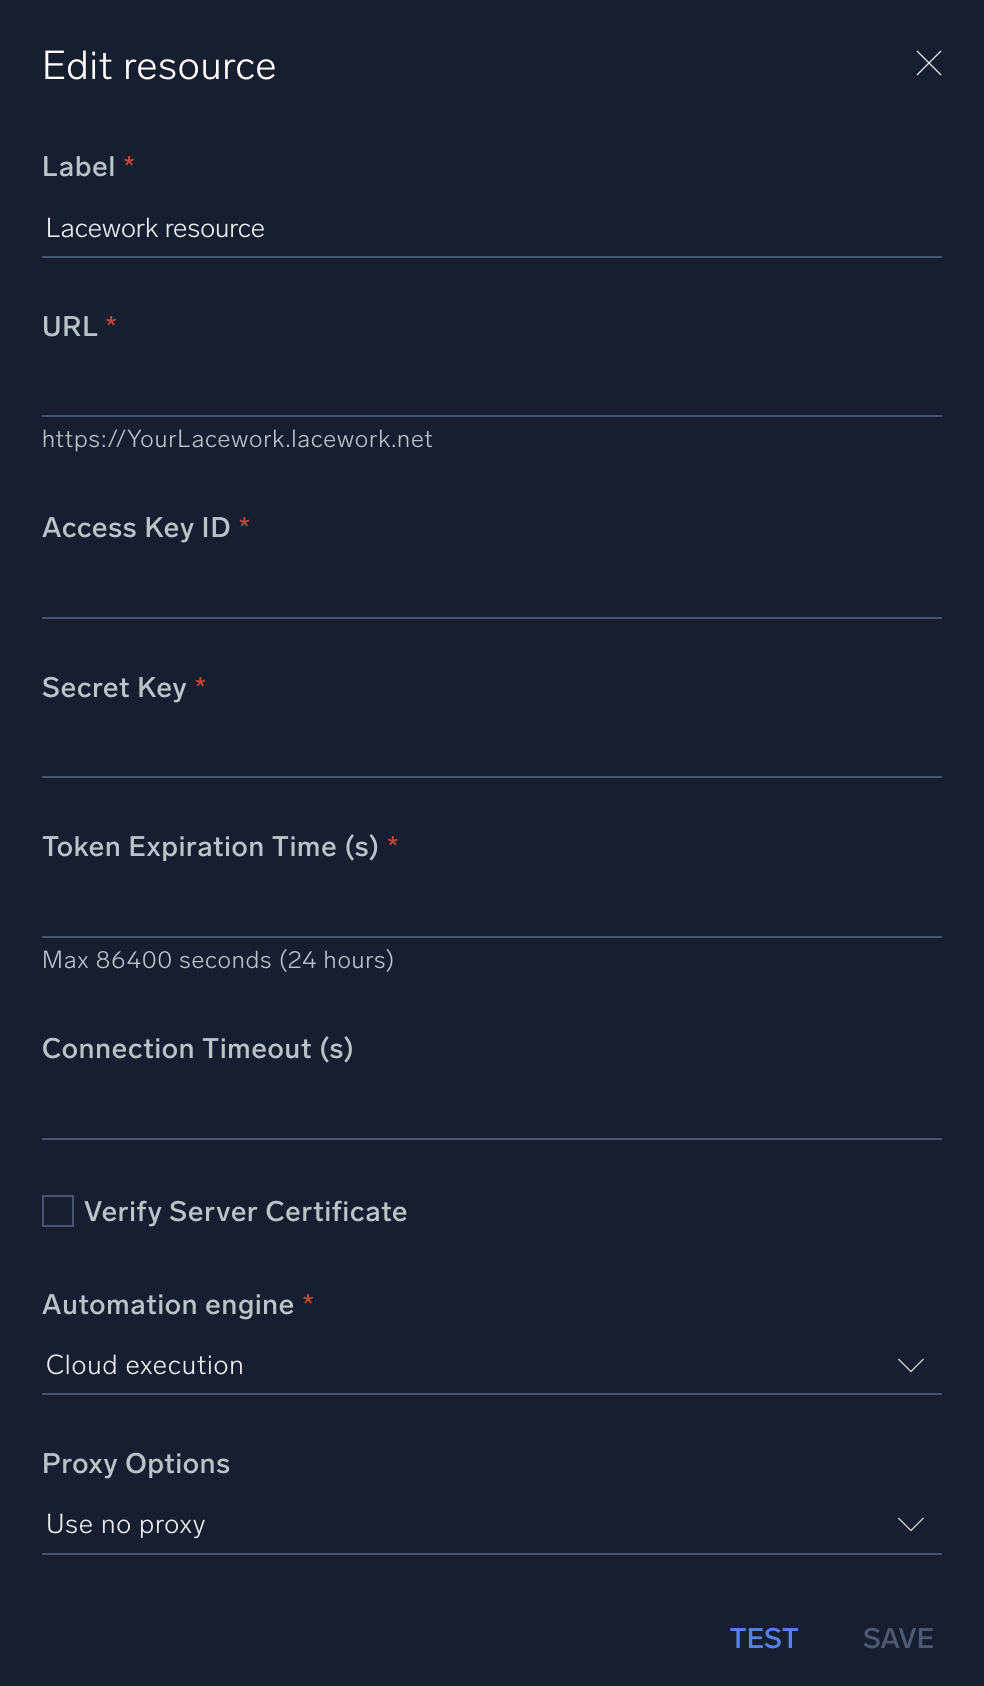Open the Cloud execution dropdown
The image size is (984, 1686).
[470, 1366]
